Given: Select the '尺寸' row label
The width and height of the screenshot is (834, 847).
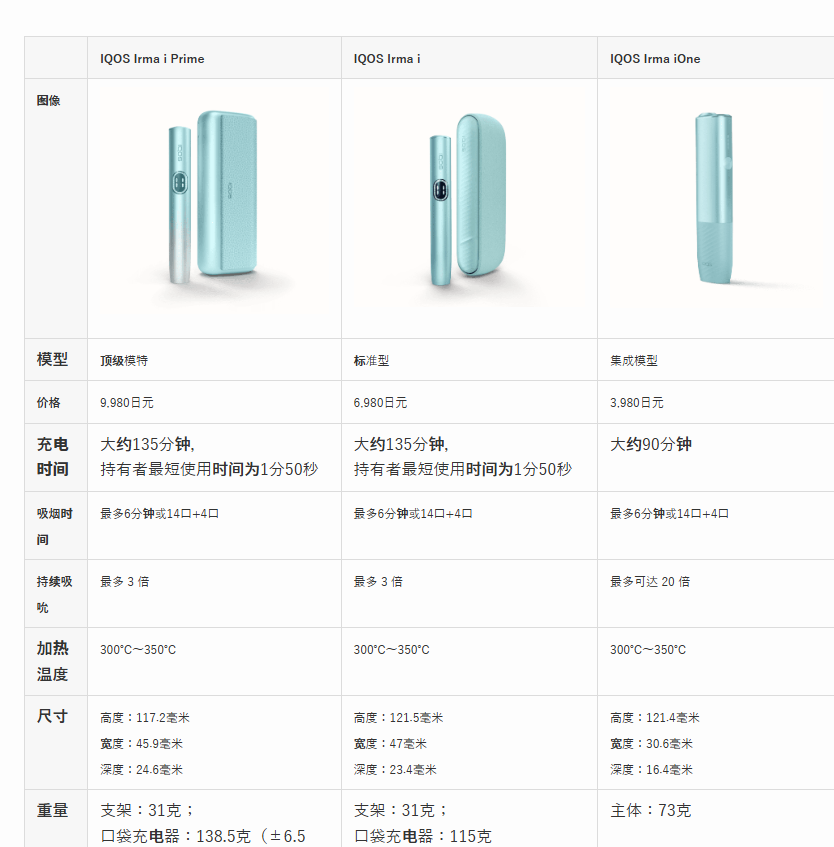Looking at the screenshot, I should [53, 717].
